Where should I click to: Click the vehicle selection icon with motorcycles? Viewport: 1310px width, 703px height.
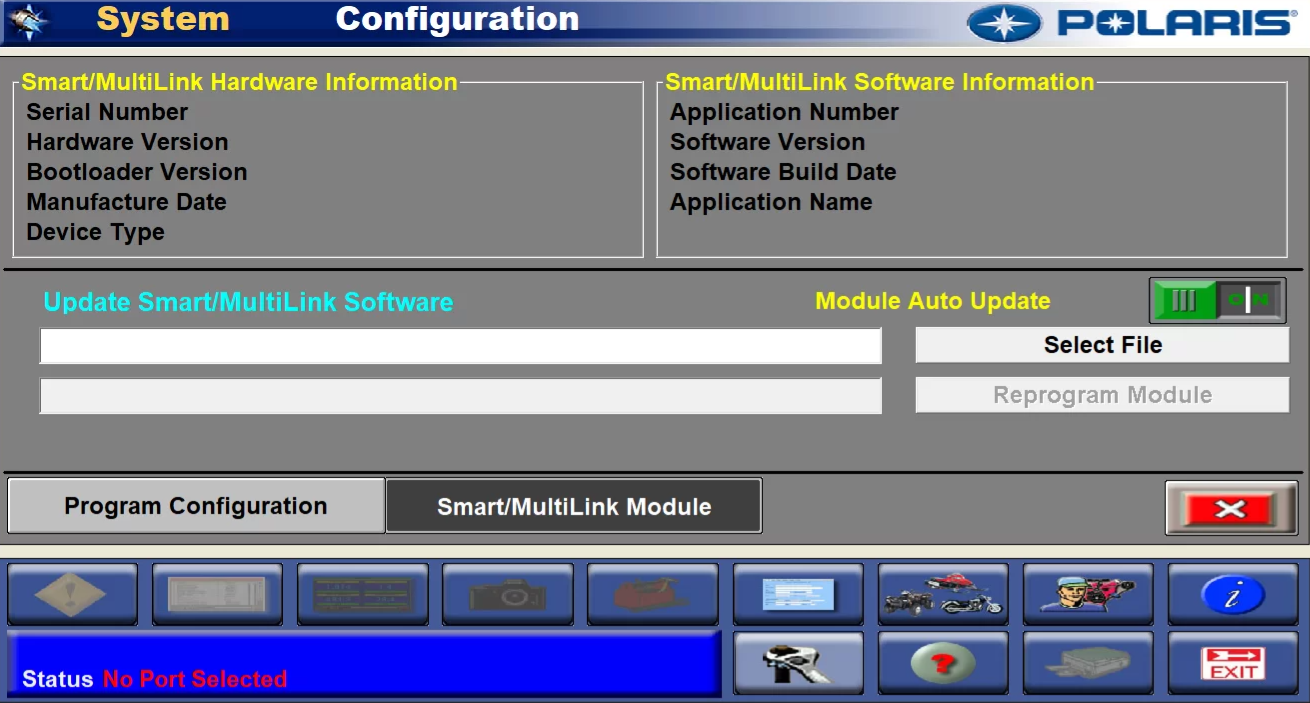(x=942, y=594)
